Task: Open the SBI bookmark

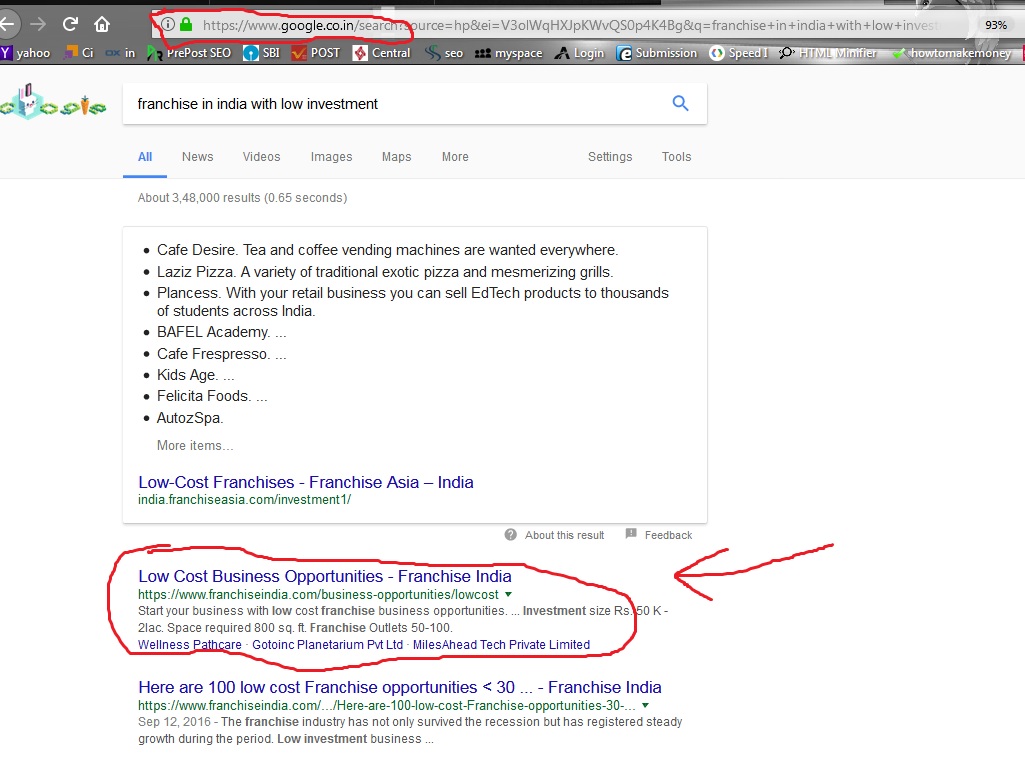Action: 261,52
